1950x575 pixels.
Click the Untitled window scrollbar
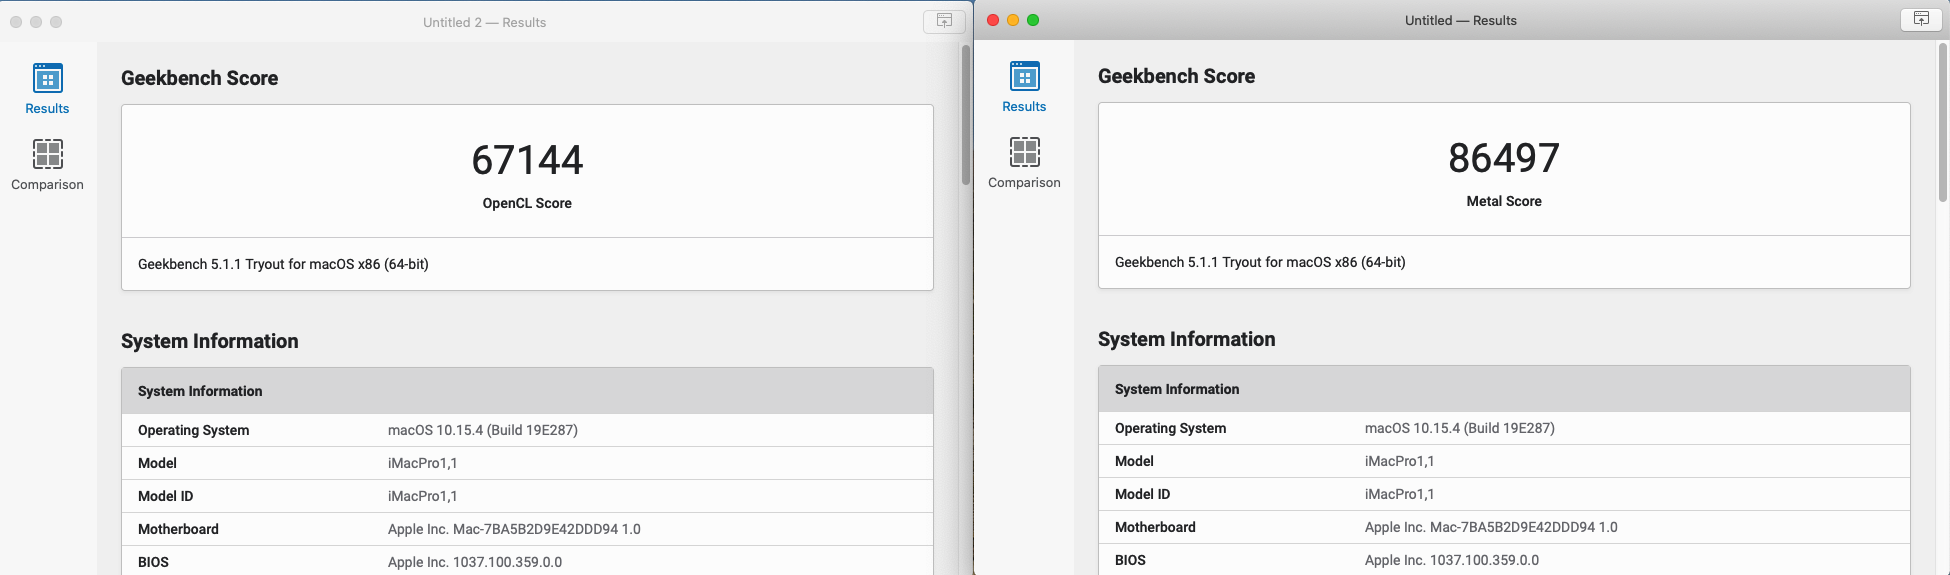(x=1943, y=122)
